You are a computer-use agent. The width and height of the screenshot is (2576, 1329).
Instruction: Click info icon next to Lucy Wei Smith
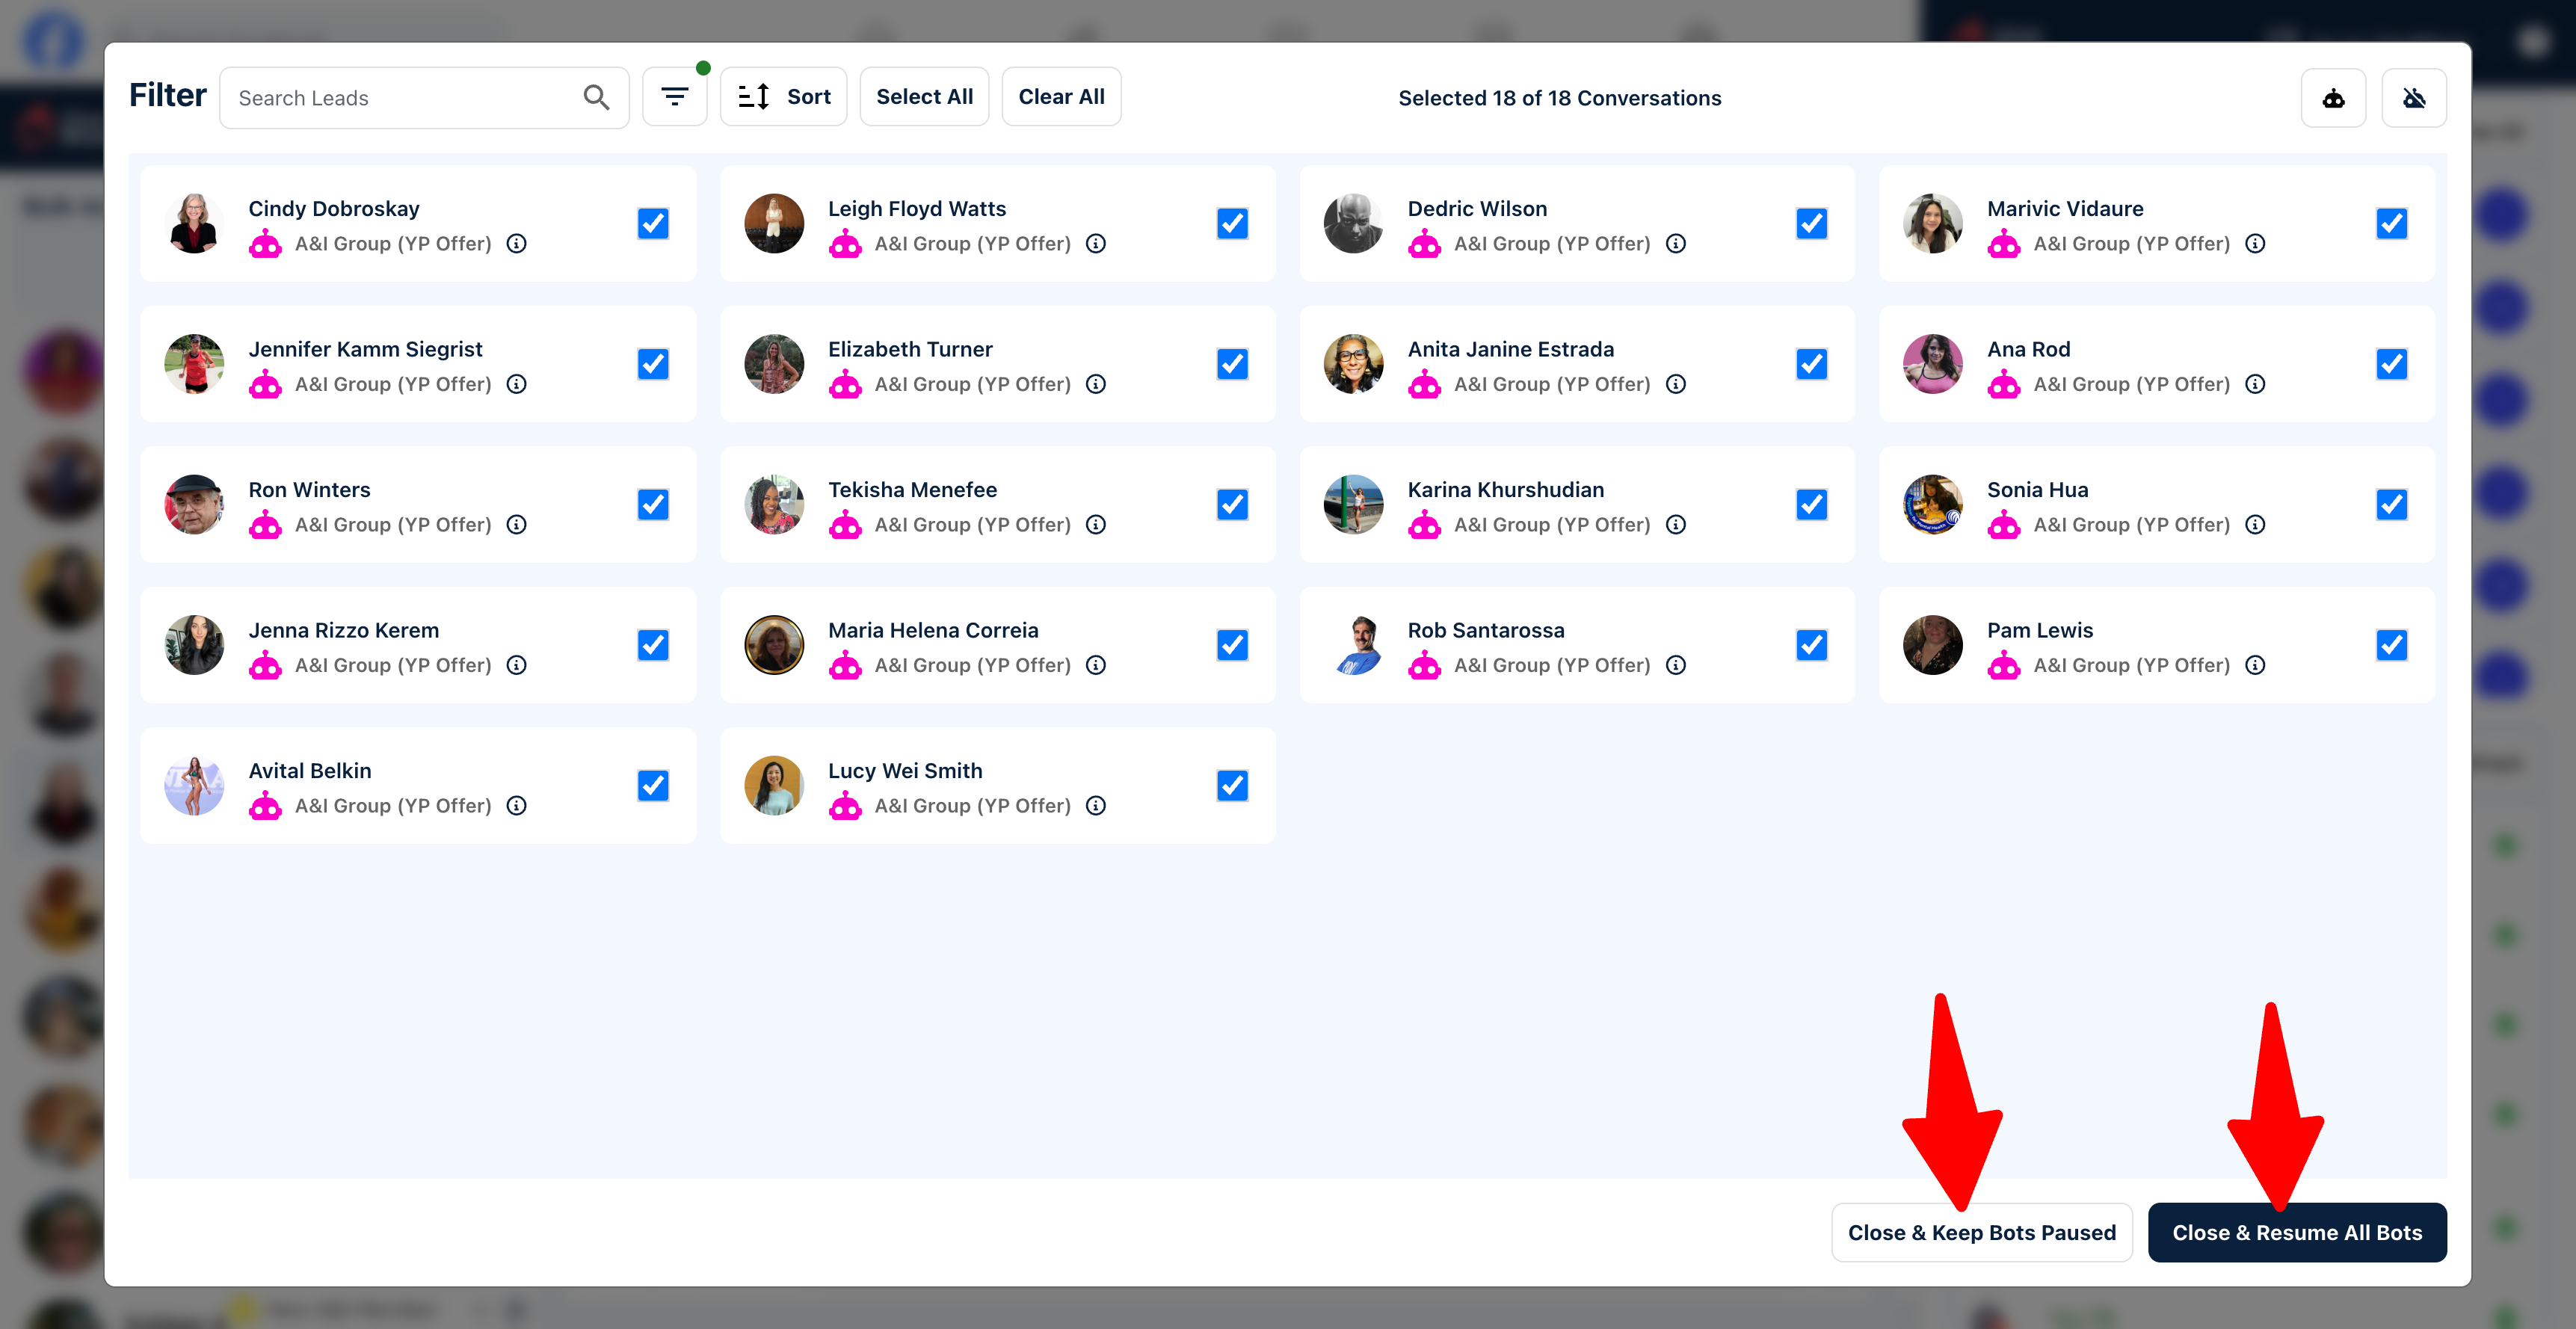click(1096, 805)
